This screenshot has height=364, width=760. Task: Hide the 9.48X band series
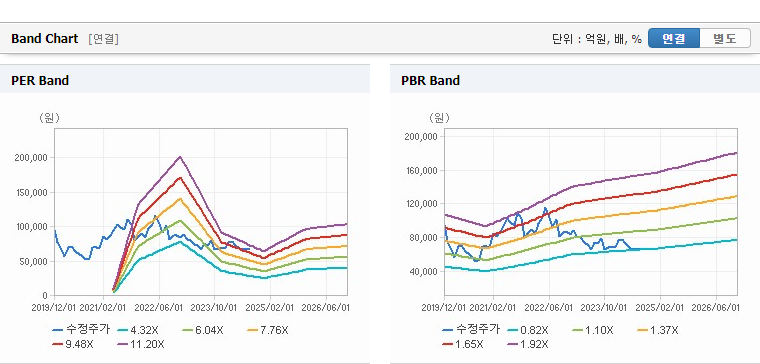tap(74, 345)
